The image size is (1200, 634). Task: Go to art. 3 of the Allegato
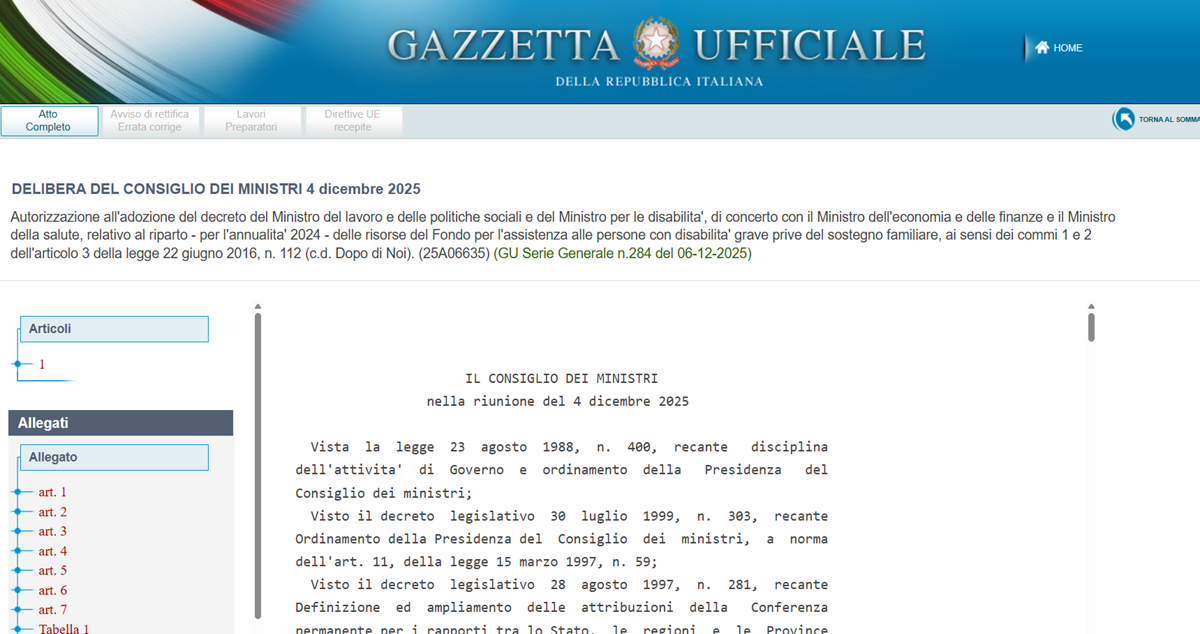[x=52, y=532]
